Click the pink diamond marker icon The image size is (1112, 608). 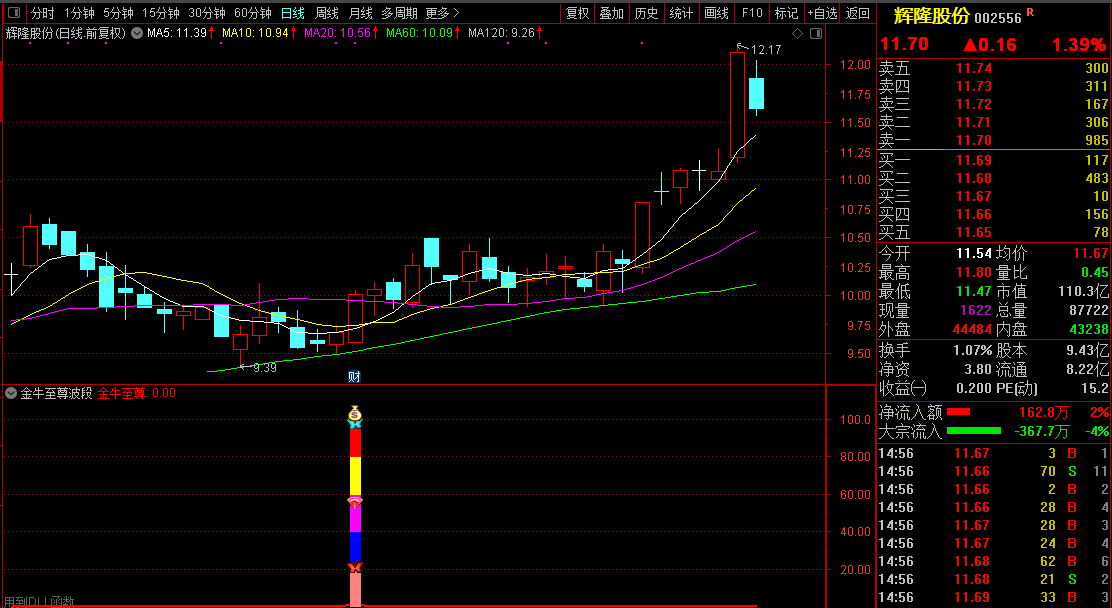click(354, 502)
